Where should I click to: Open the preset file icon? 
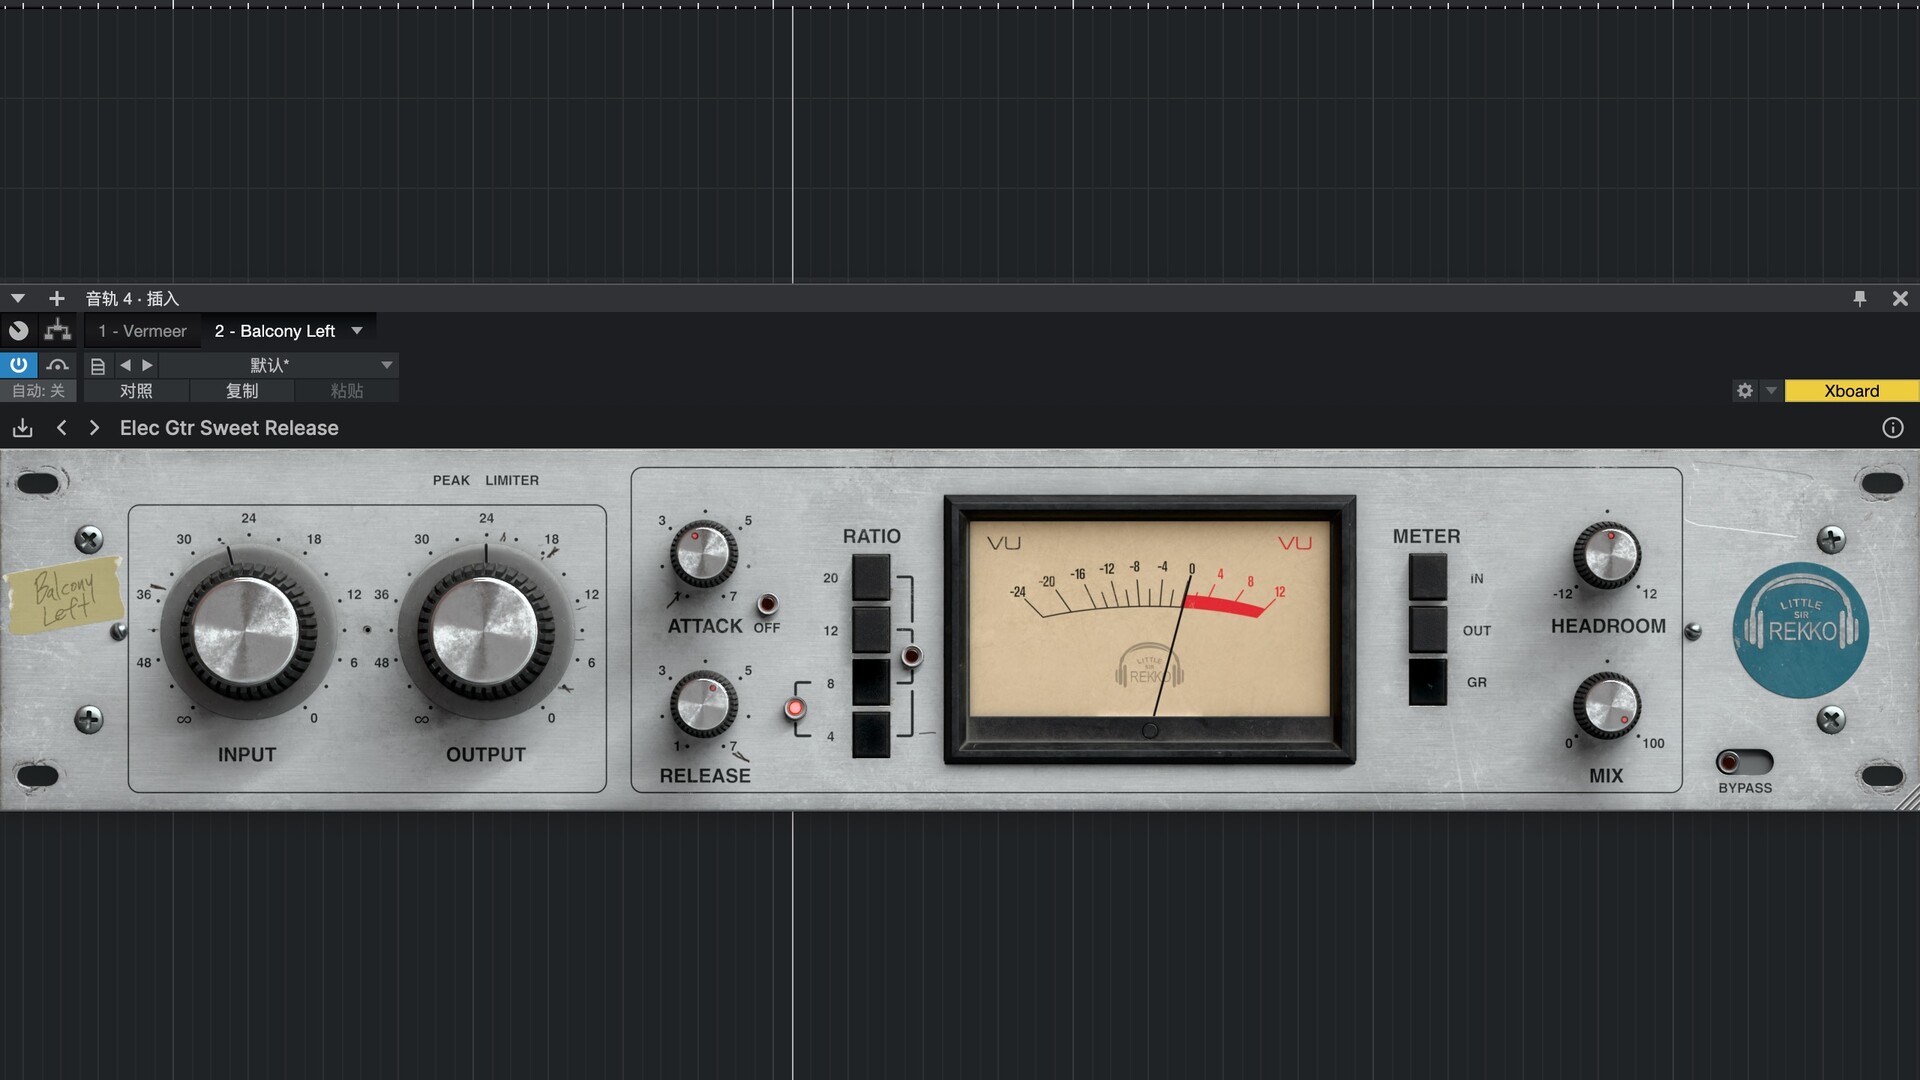(97, 366)
